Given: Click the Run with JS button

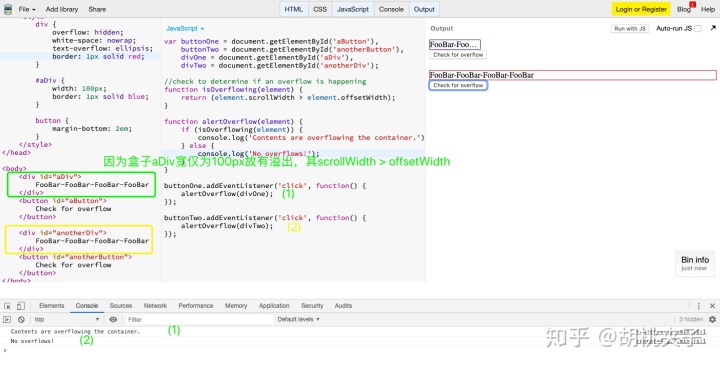Looking at the screenshot, I should pyautogui.click(x=630, y=28).
